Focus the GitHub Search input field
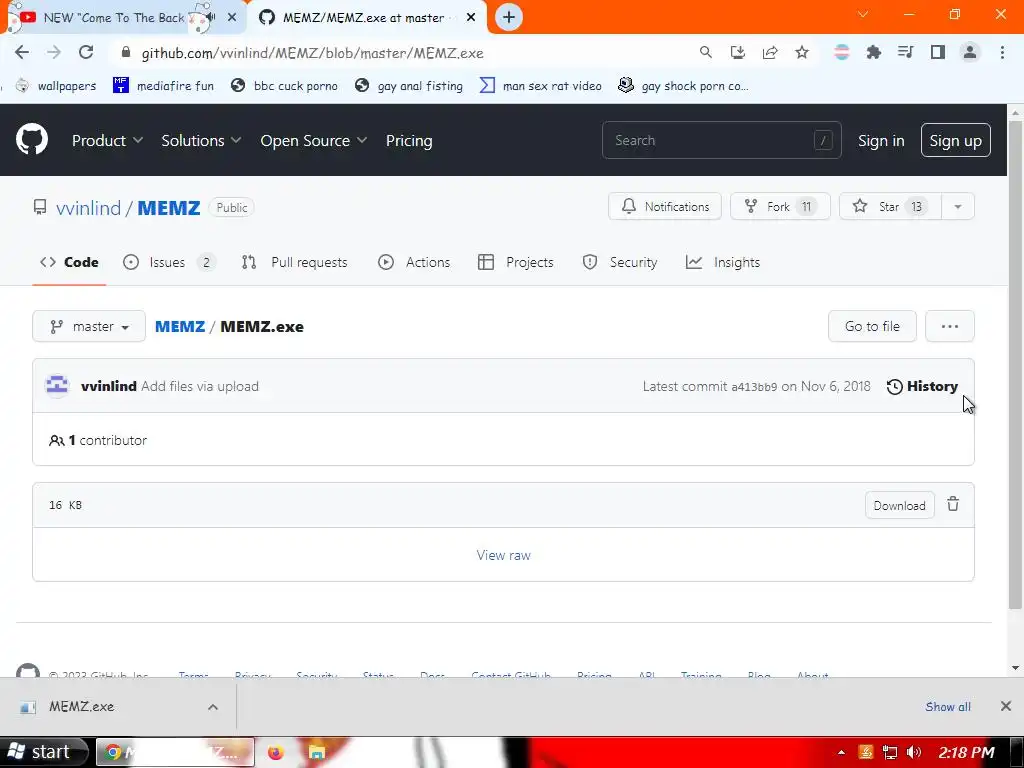 pos(722,140)
